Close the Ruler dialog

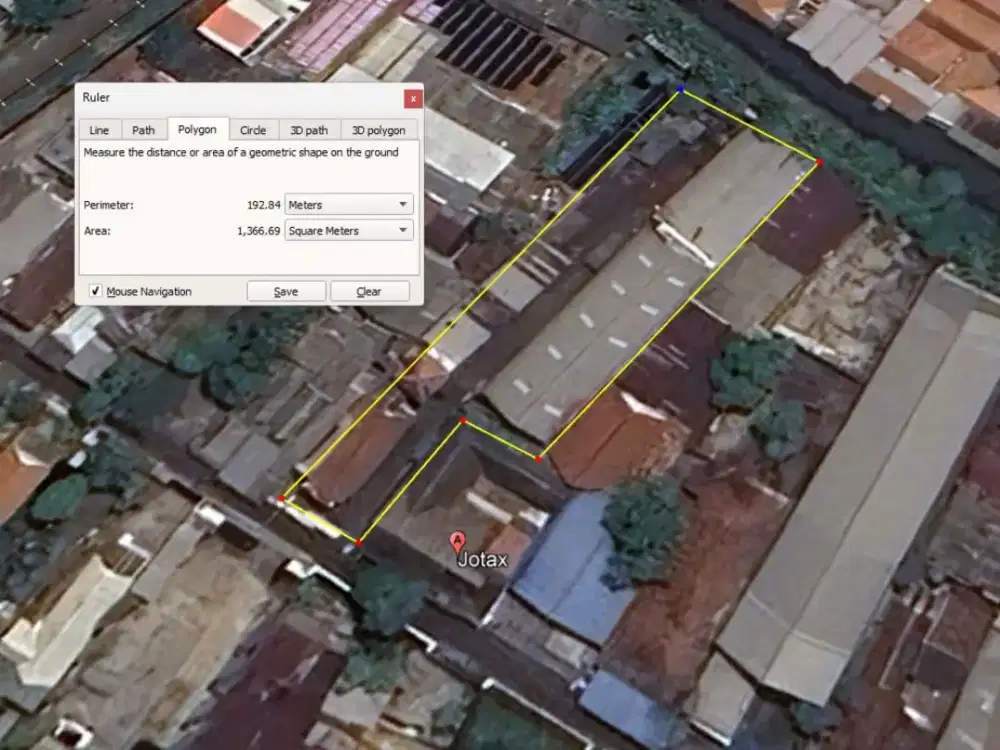[x=412, y=98]
